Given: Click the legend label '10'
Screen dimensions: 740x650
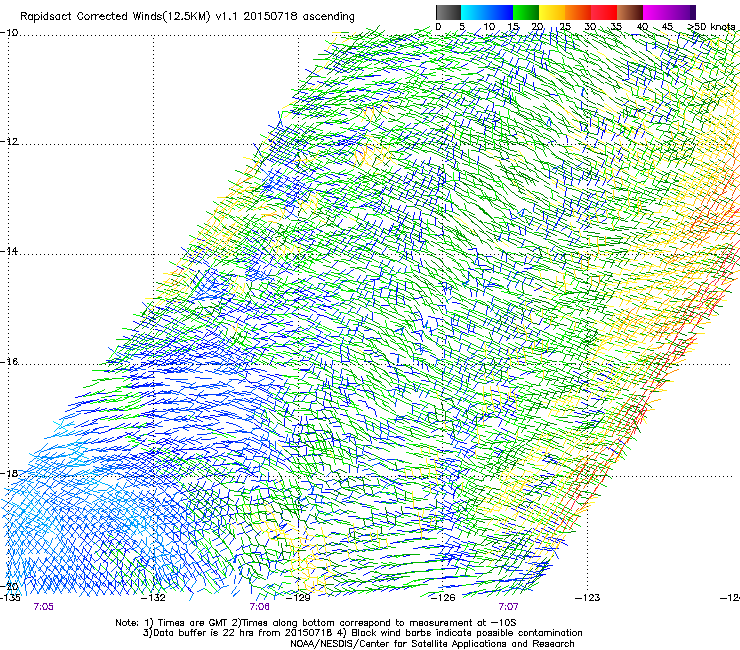Looking at the screenshot, I should (489, 27).
